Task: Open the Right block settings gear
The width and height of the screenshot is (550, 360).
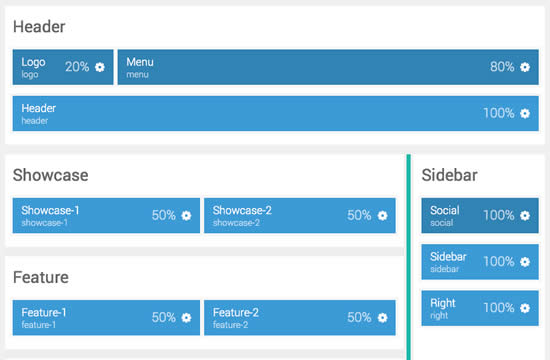Action: 525,308
